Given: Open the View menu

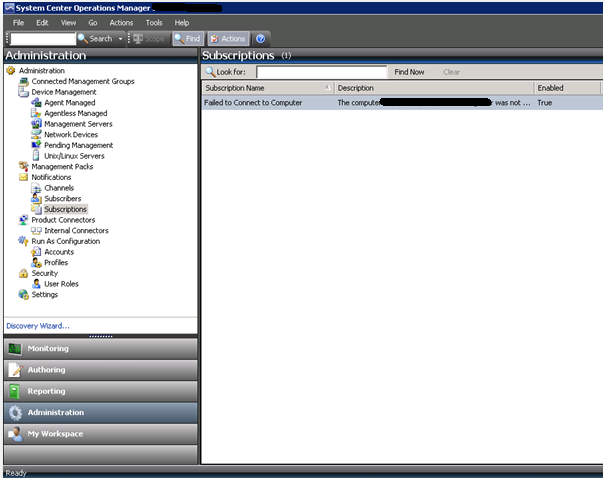Looking at the screenshot, I should point(68,23).
